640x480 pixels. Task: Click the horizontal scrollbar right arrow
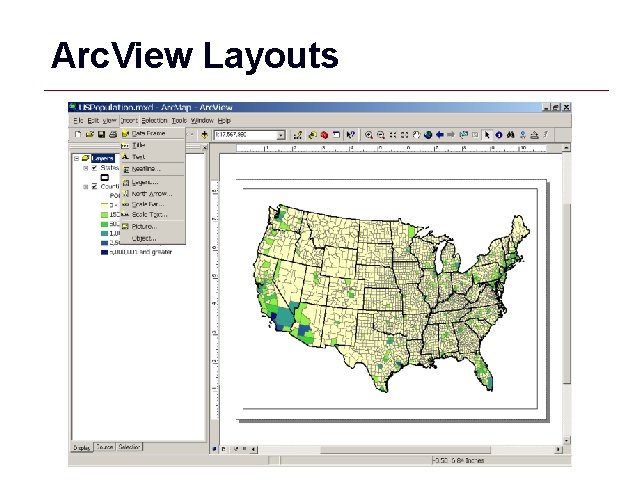[558, 449]
